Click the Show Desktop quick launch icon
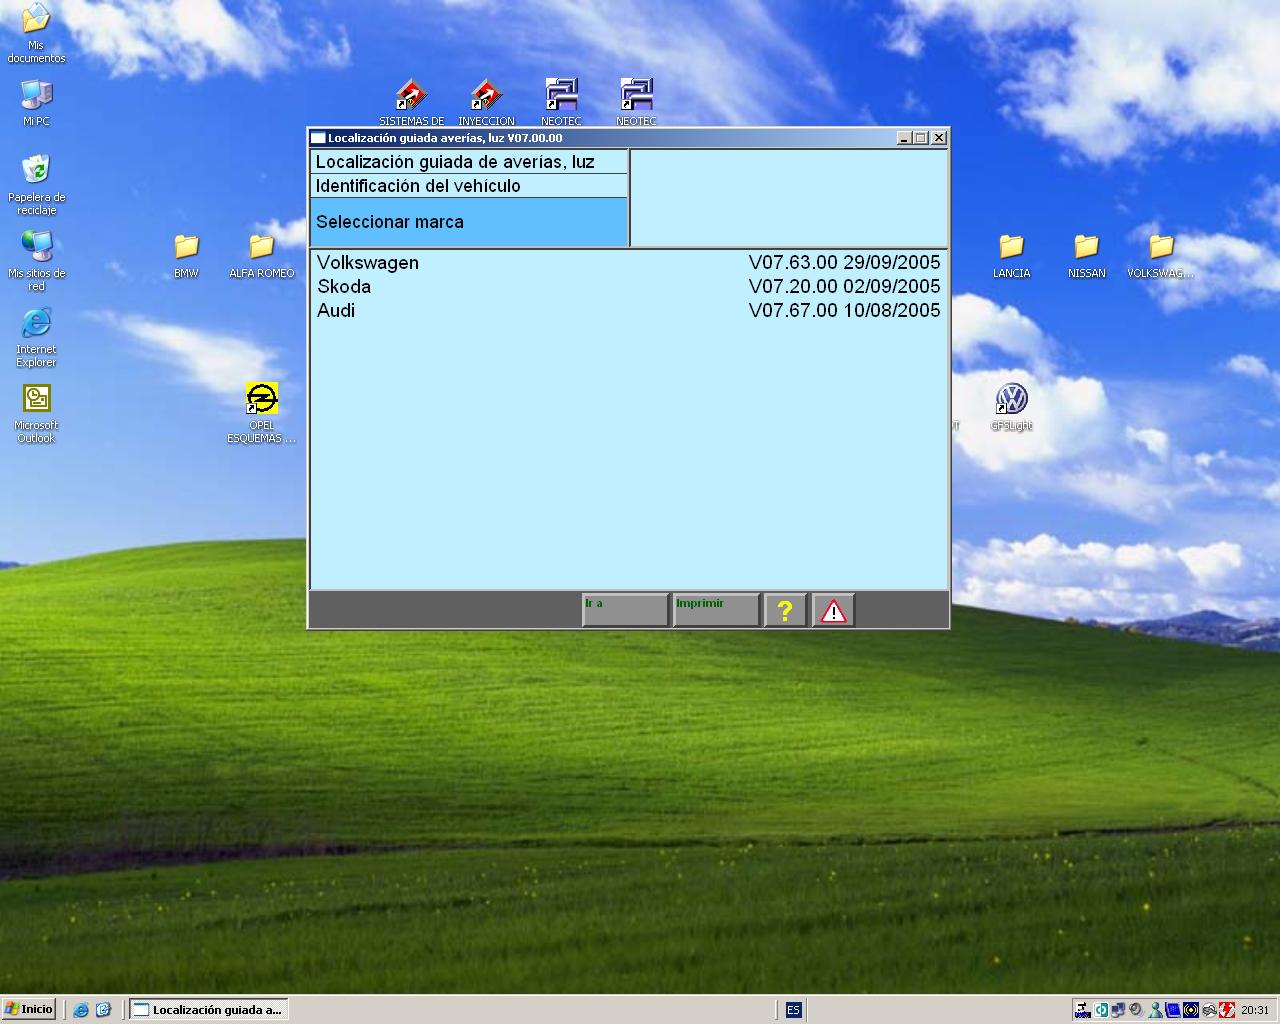1280x1024 pixels. pos(103,1010)
